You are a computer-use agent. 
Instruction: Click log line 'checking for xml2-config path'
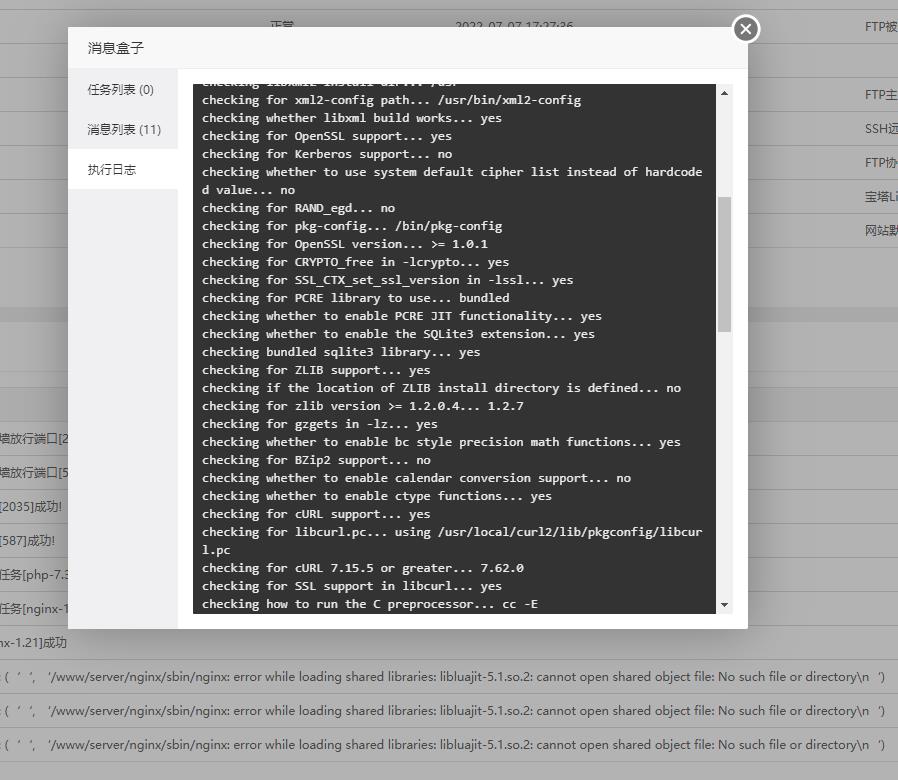click(391, 100)
